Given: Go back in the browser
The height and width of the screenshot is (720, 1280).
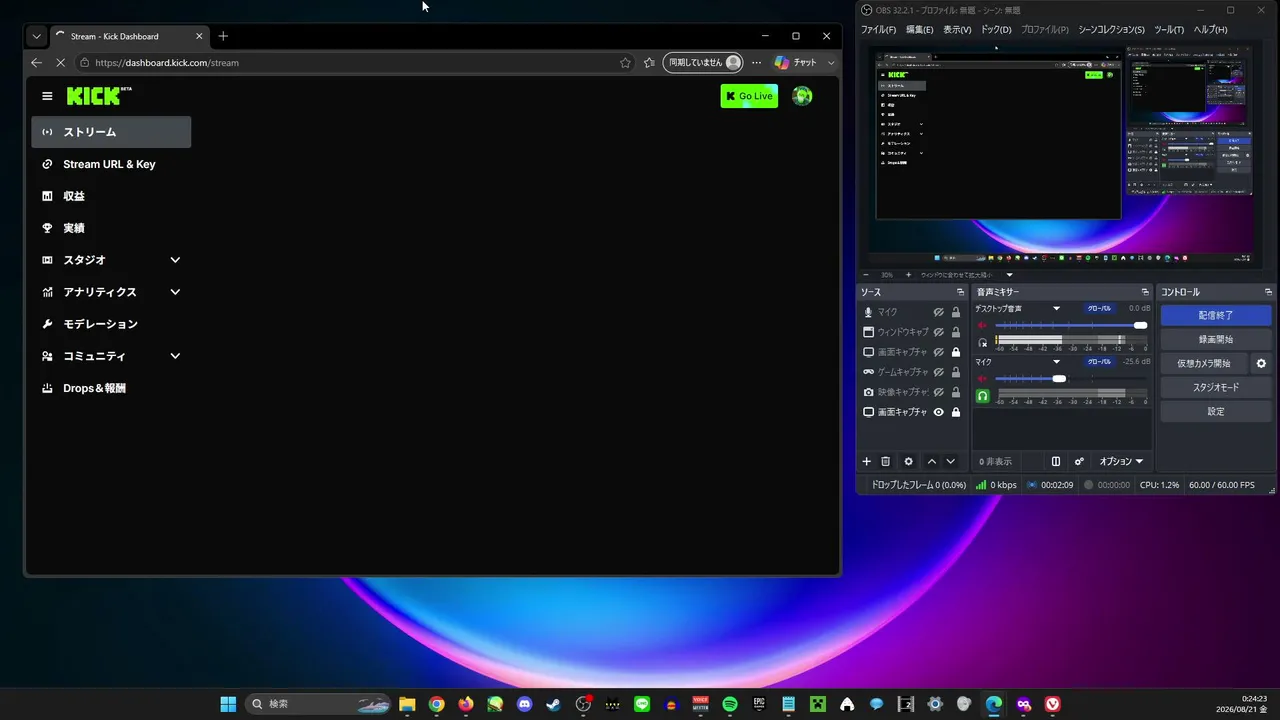Looking at the screenshot, I should point(37,62).
